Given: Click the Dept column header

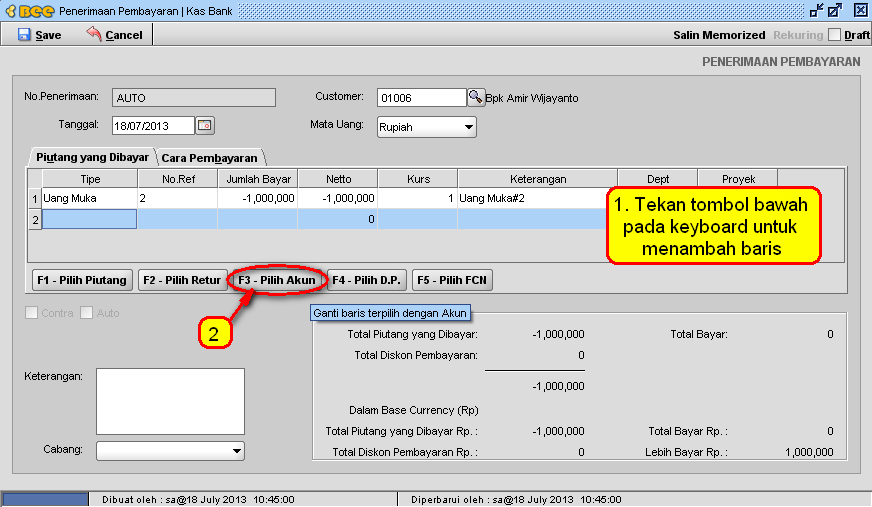Looking at the screenshot, I should click(658, 179).
